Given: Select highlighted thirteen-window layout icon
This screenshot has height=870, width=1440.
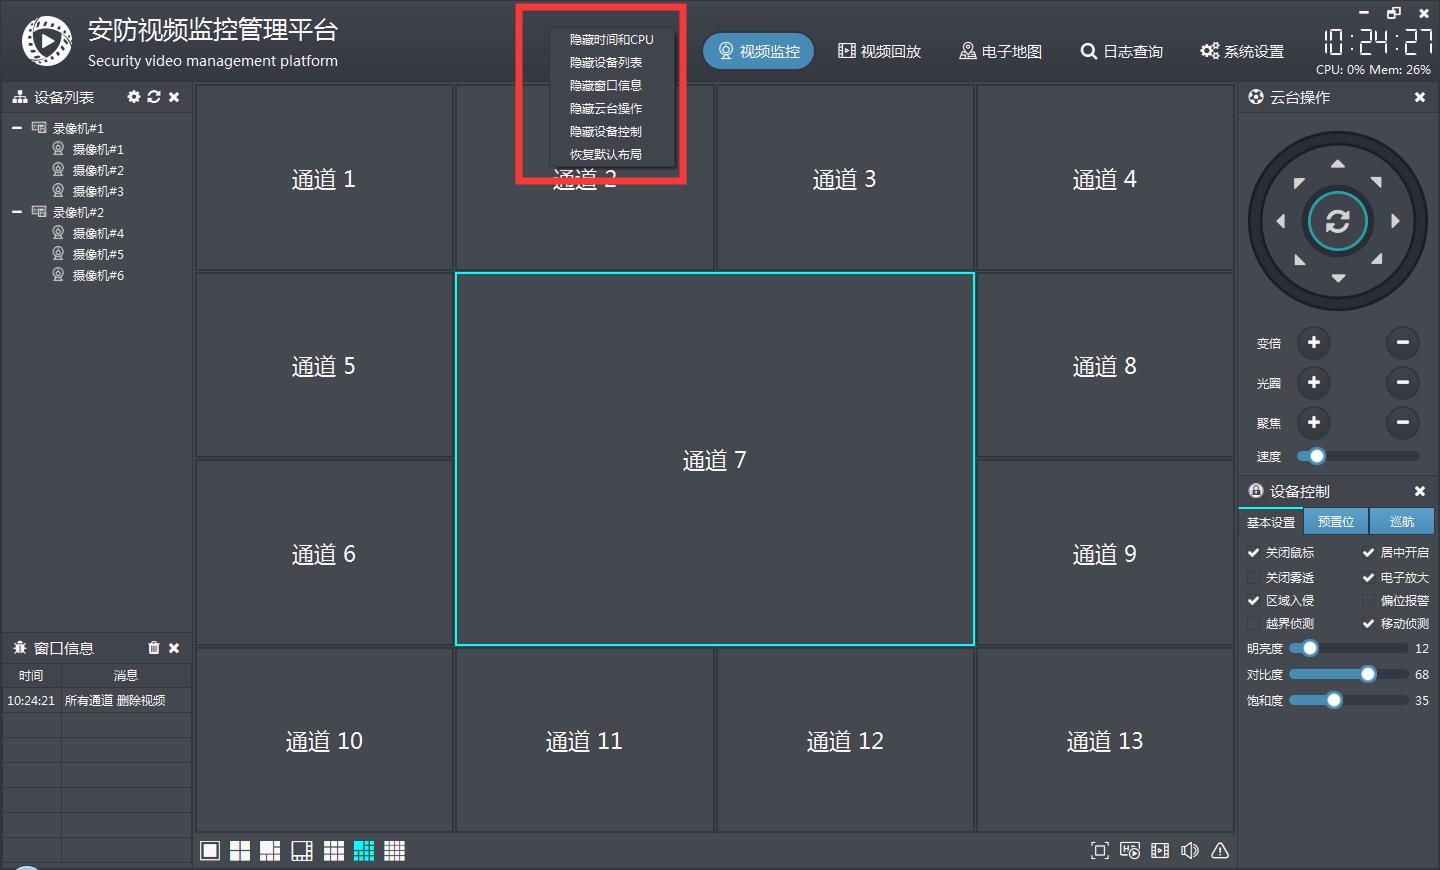Looking at the screenshot, I should pyautogui.click(x=364, y=851).
